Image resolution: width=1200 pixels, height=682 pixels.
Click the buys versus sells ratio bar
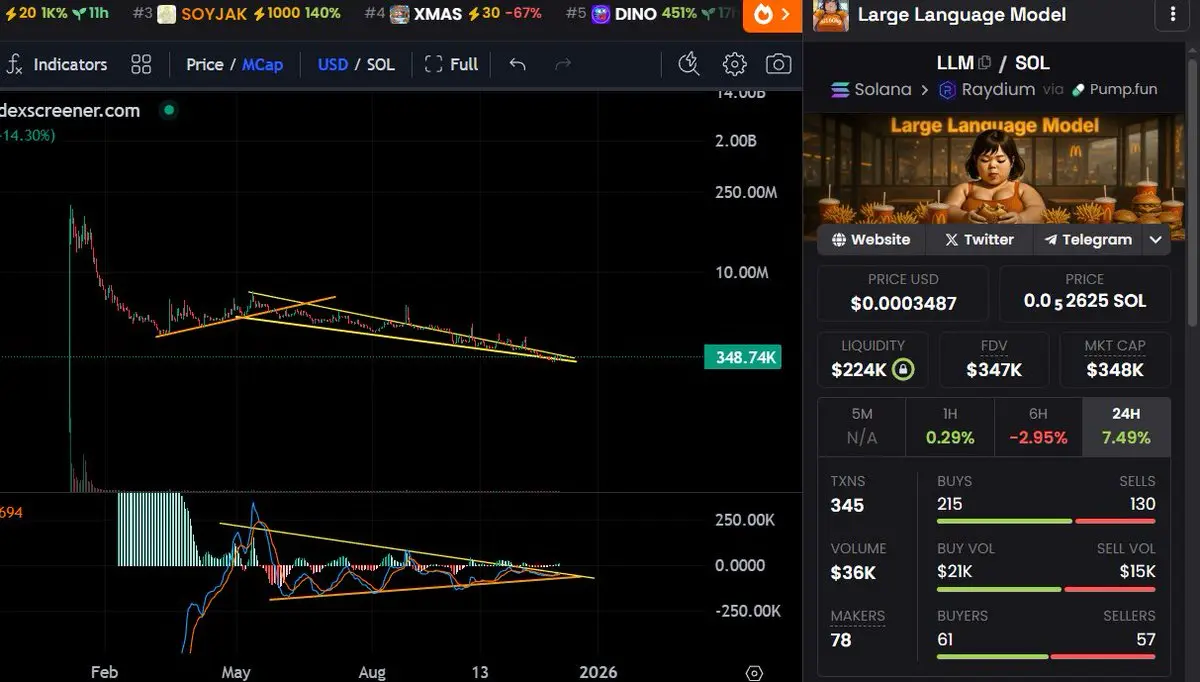point(1046,521)
